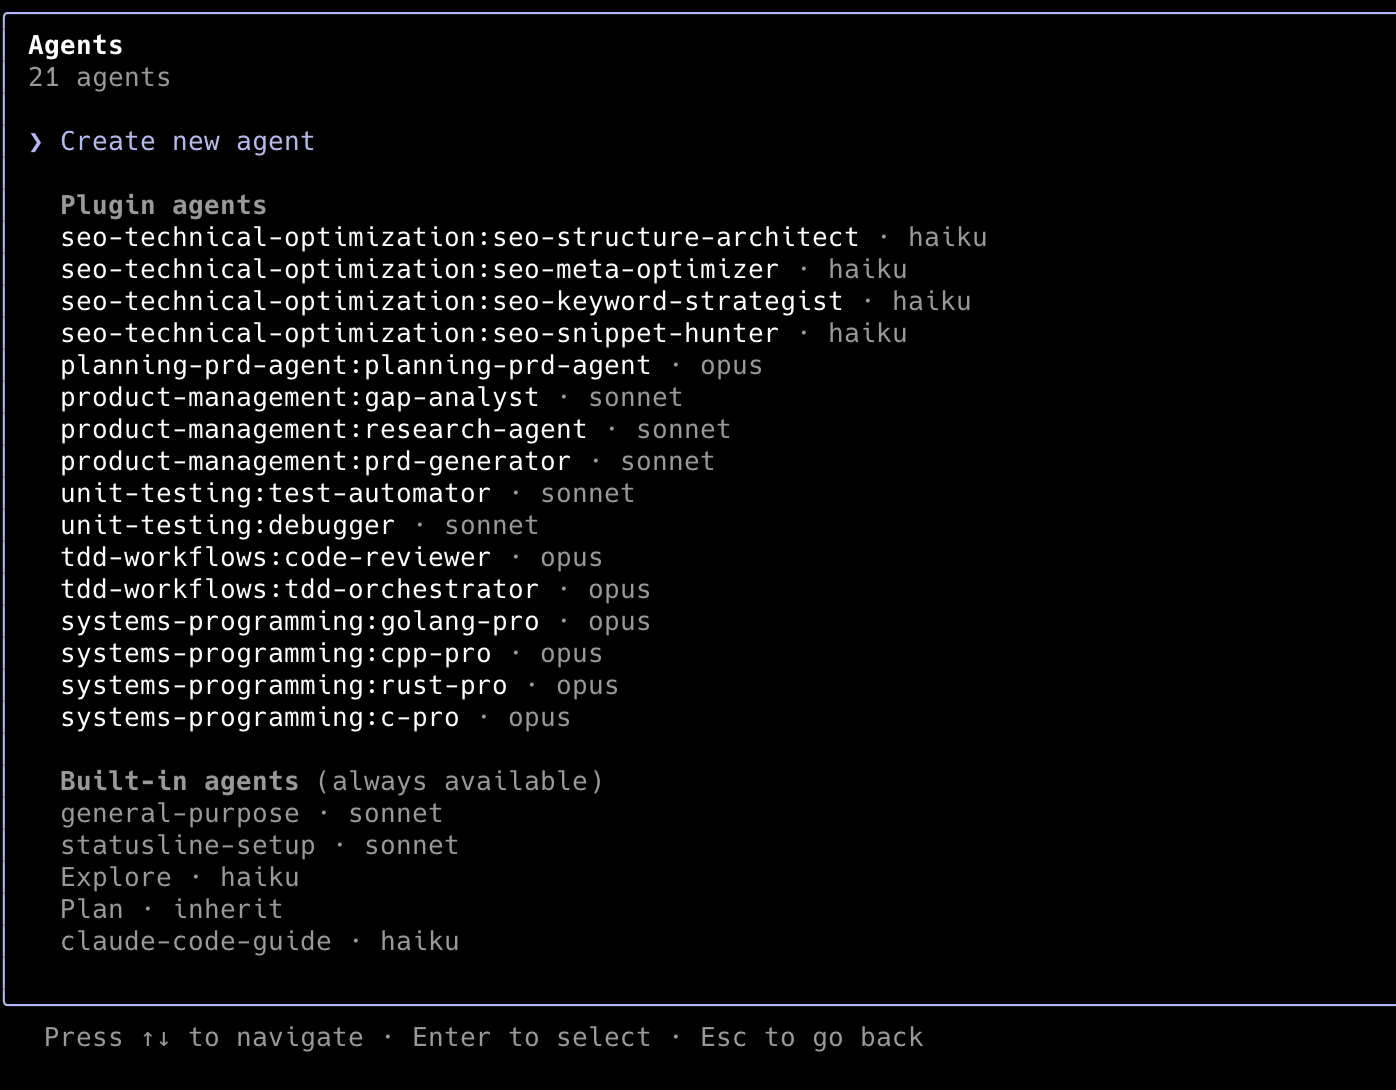Viewport: 1396px width, 1090px height.
Task: Choose the test-automator agent
Action: [275, 494]
